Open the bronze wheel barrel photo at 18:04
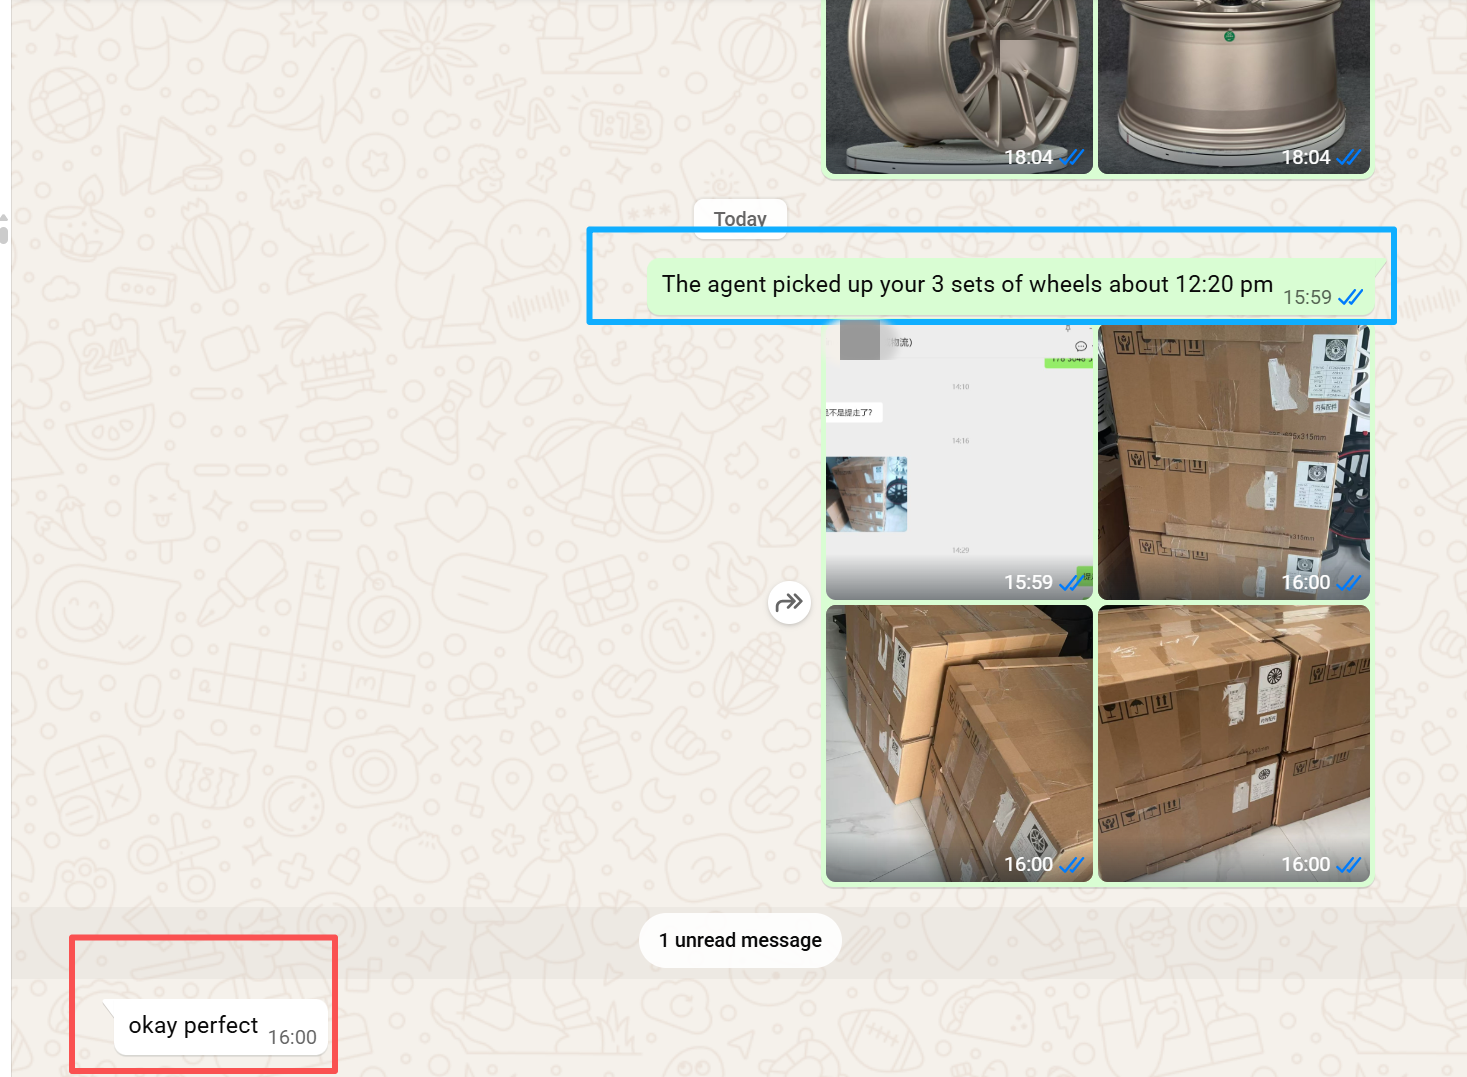This screenshot has width=1467, height=1077. 1234,86
